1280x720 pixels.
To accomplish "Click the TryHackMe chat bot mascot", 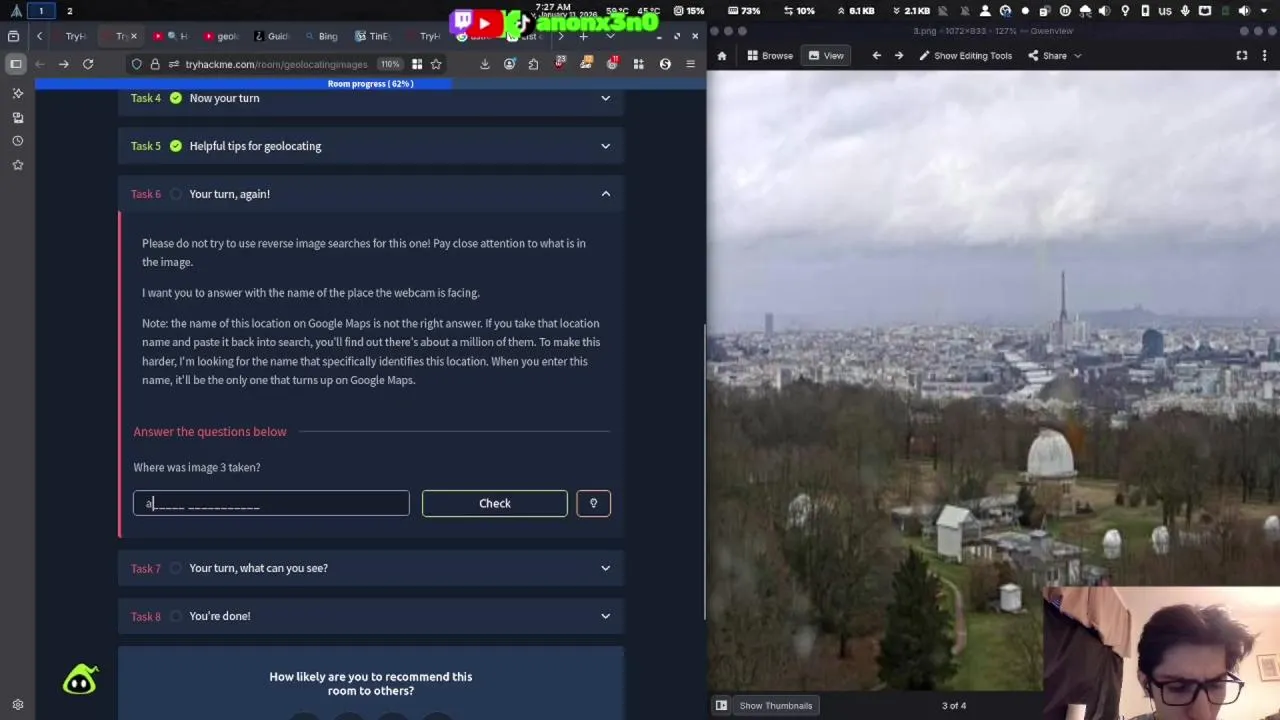I will pyautogui.click(x=80, y=681).
